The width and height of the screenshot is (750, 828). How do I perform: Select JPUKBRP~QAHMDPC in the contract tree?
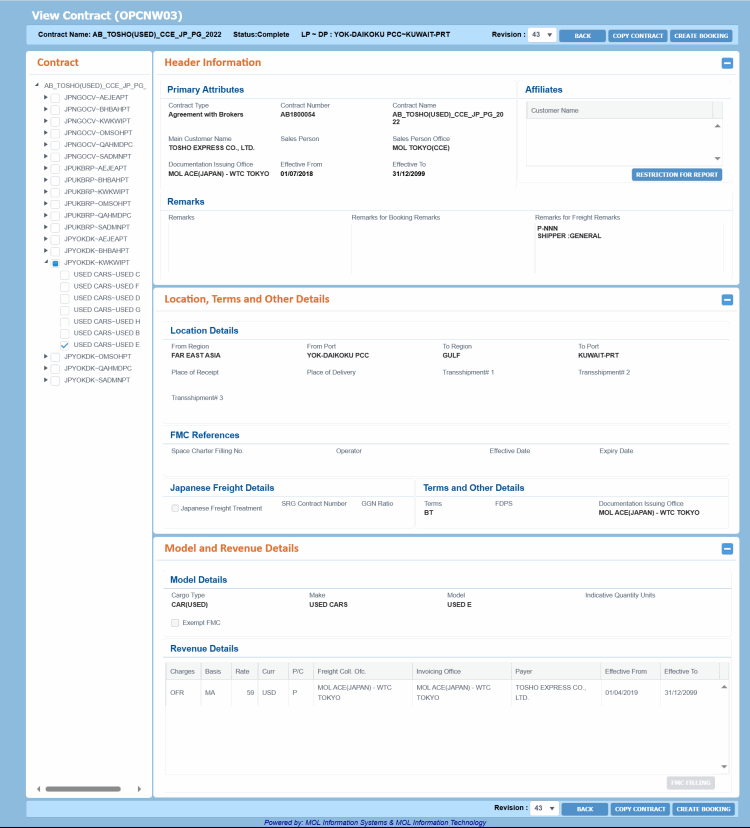pos(98,215)
